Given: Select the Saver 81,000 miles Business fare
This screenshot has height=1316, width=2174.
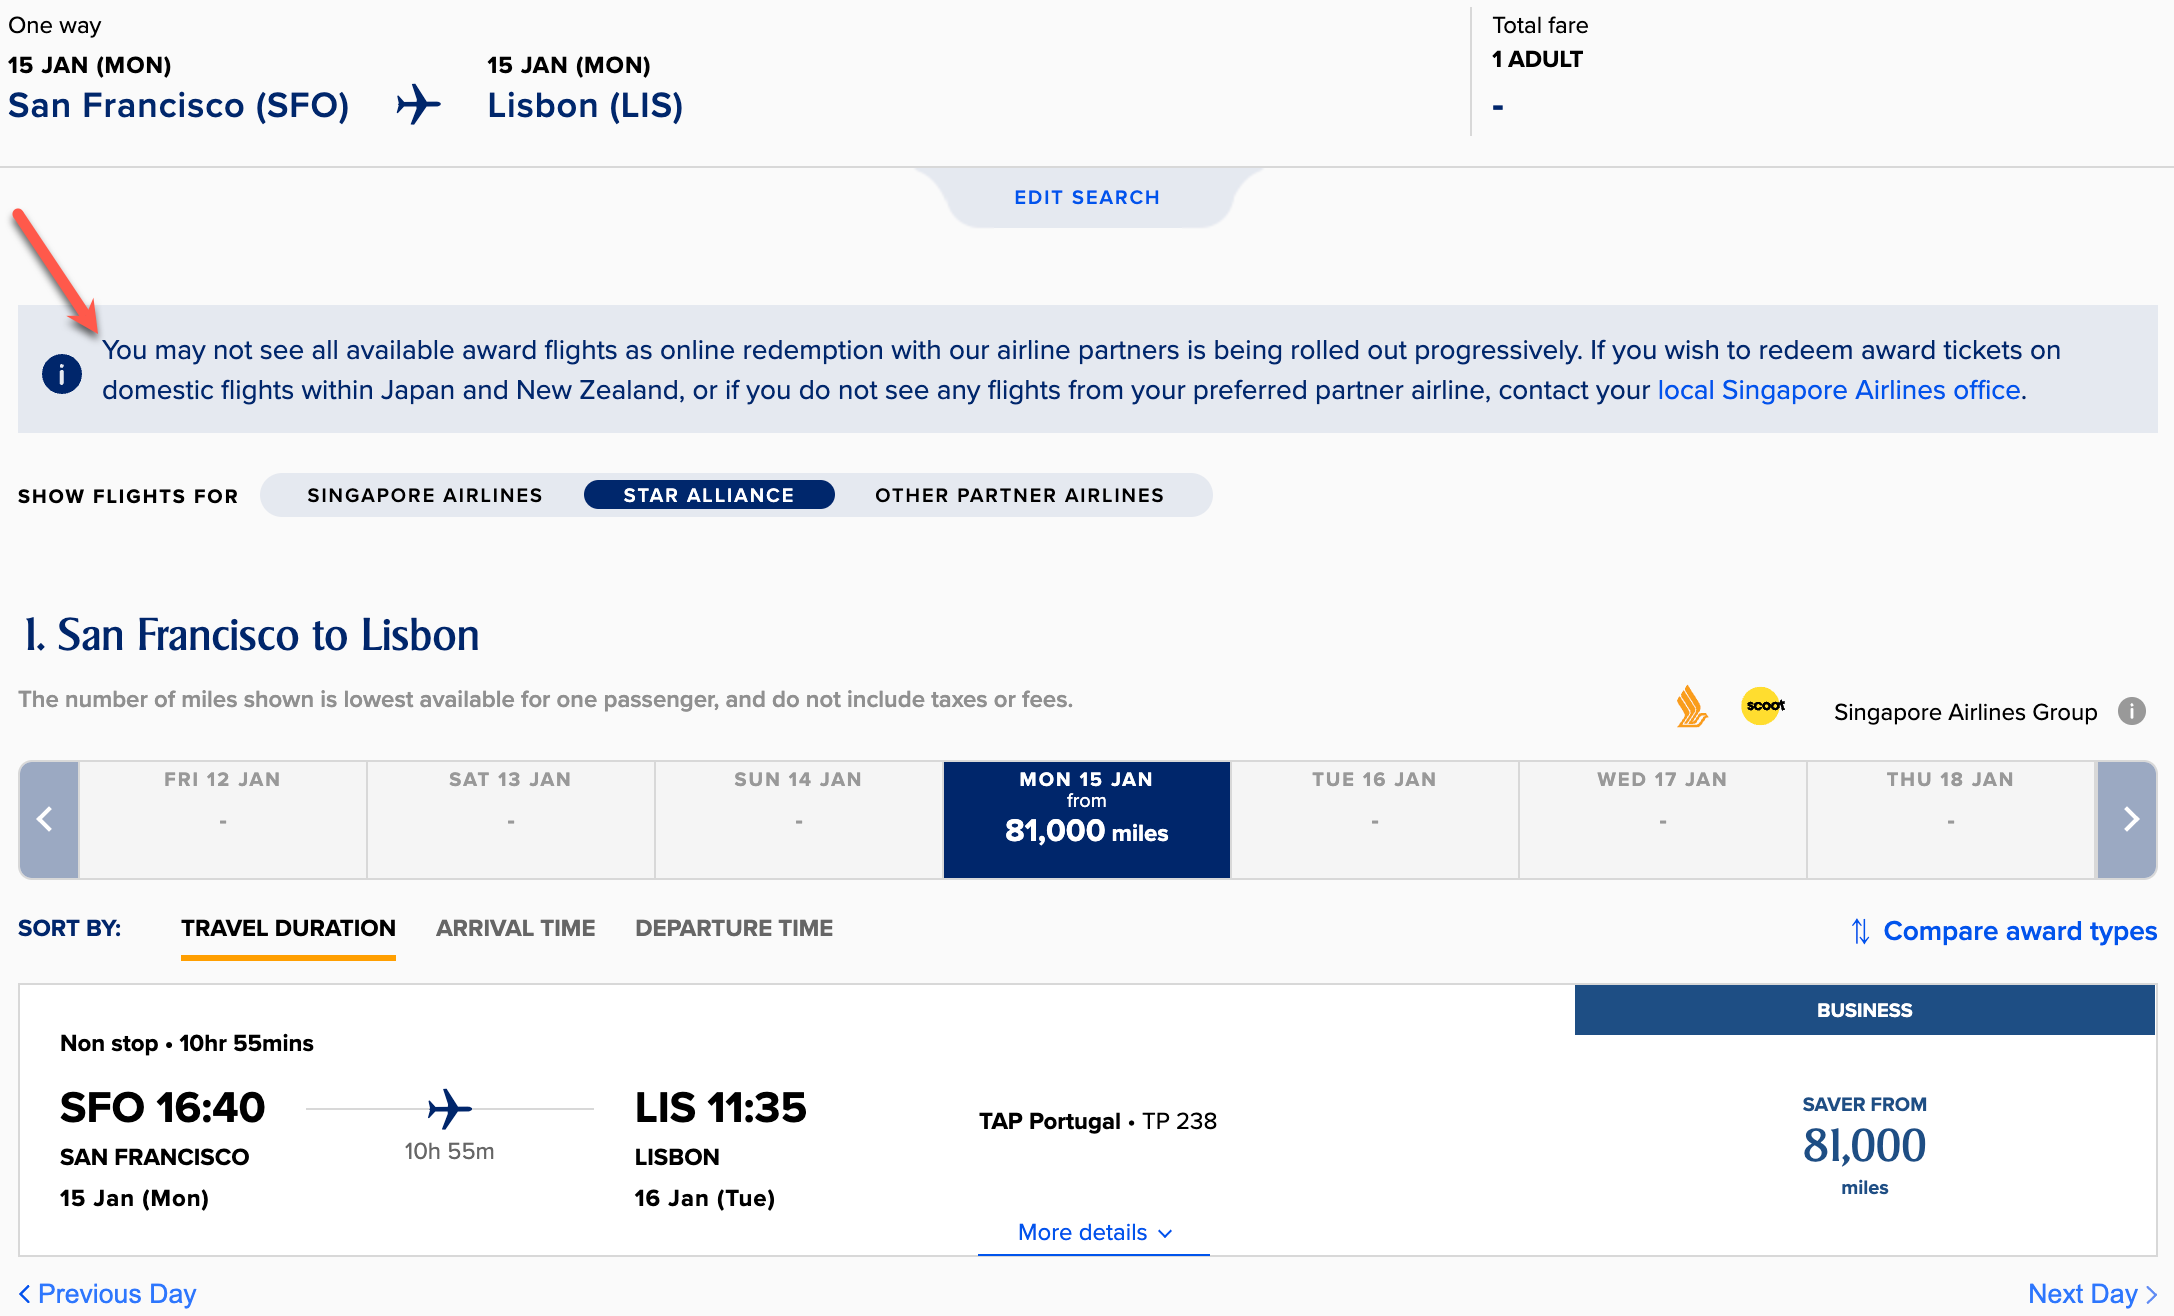Looking at the screenshot, I should tap(1864, 1145).
